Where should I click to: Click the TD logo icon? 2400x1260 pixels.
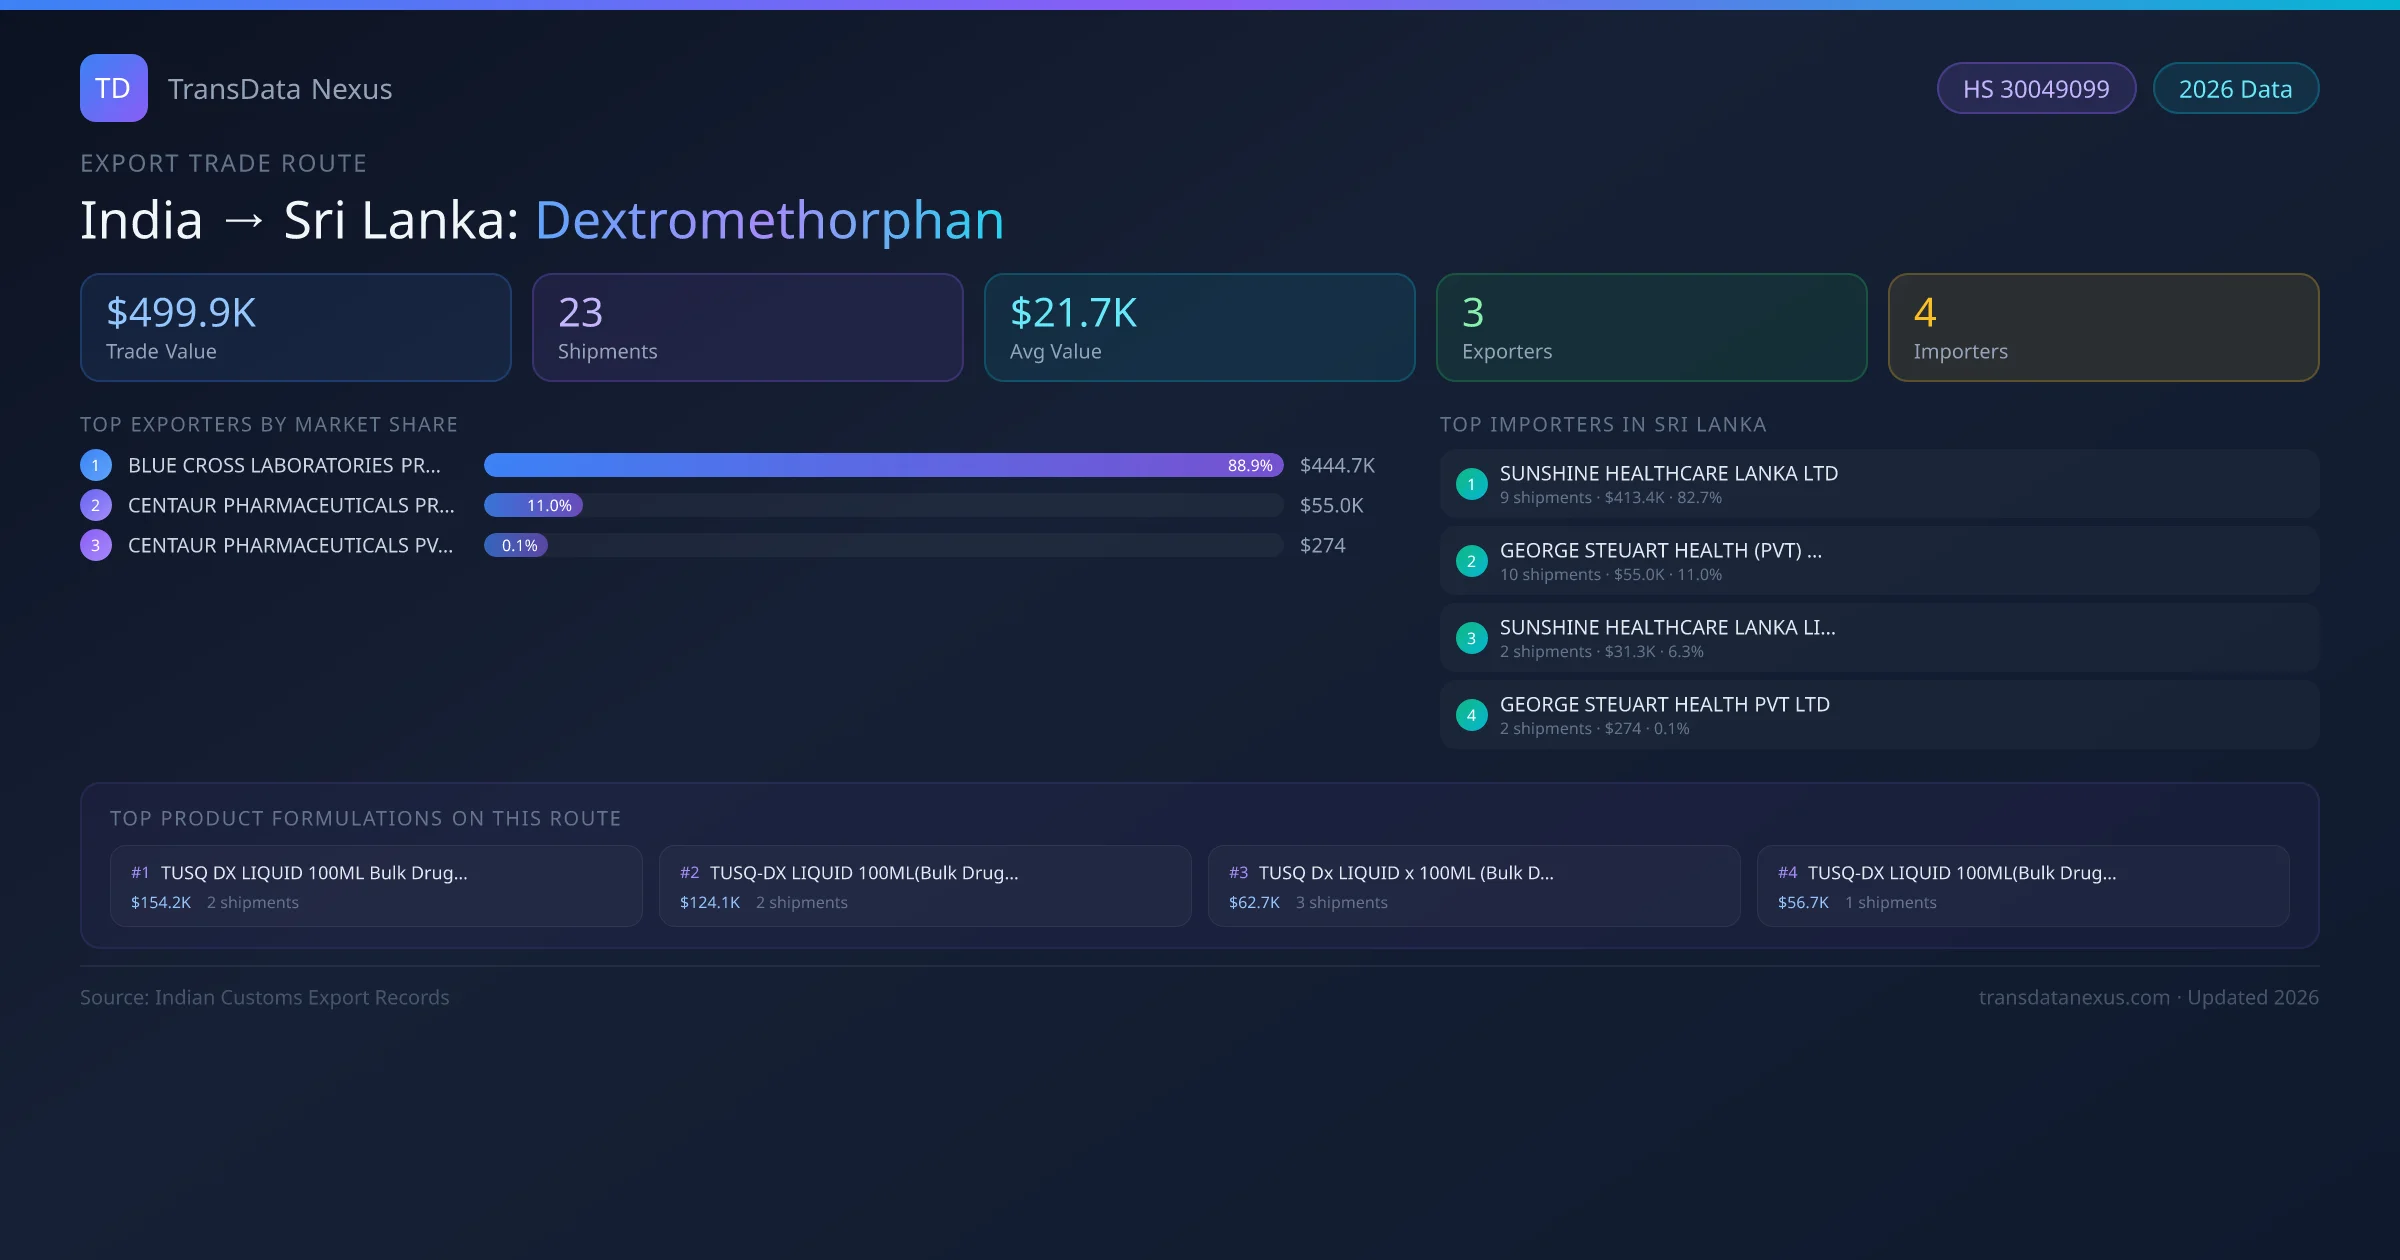point(113,88)
